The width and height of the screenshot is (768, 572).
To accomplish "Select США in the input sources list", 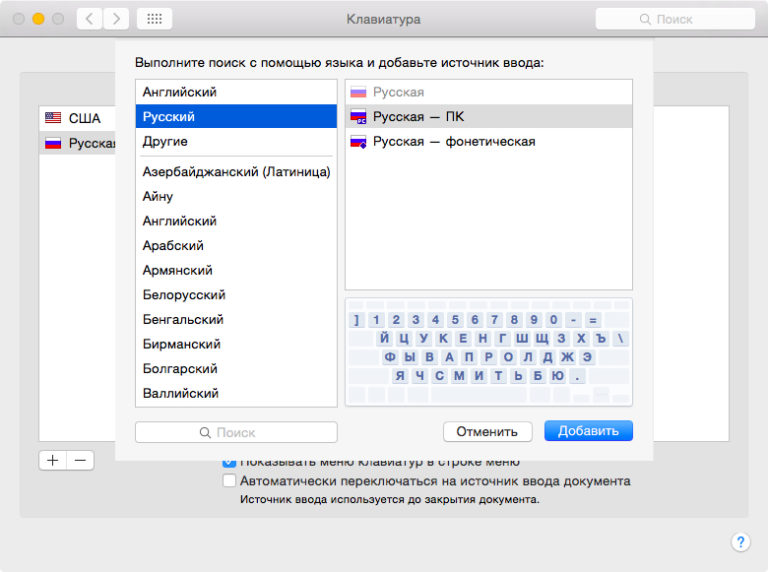I will point(77,118).
